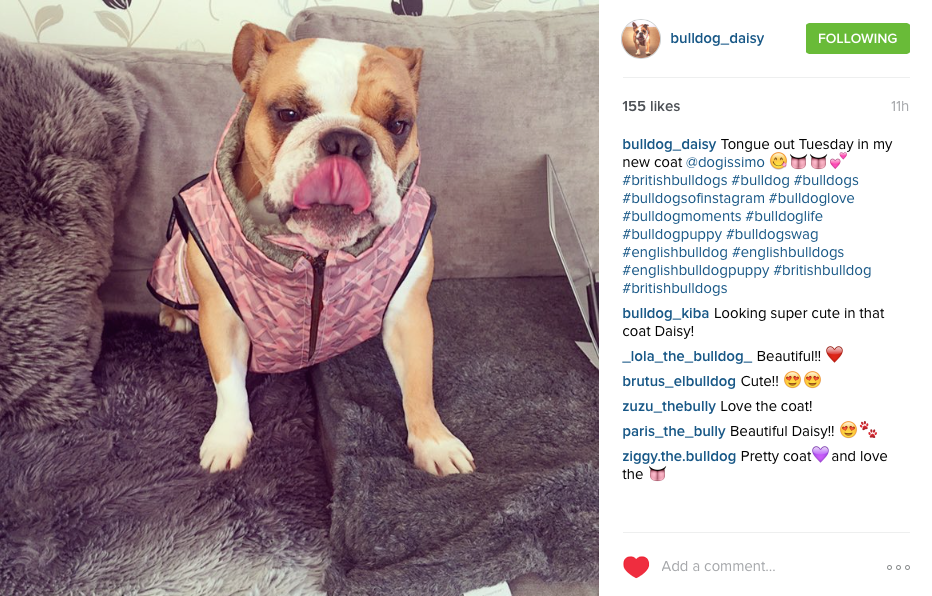Image resolution: width=932 pixels, height=596 pixels.
Task: Open brutus_elbulldog commenter profile
Action: pos(679,381)
